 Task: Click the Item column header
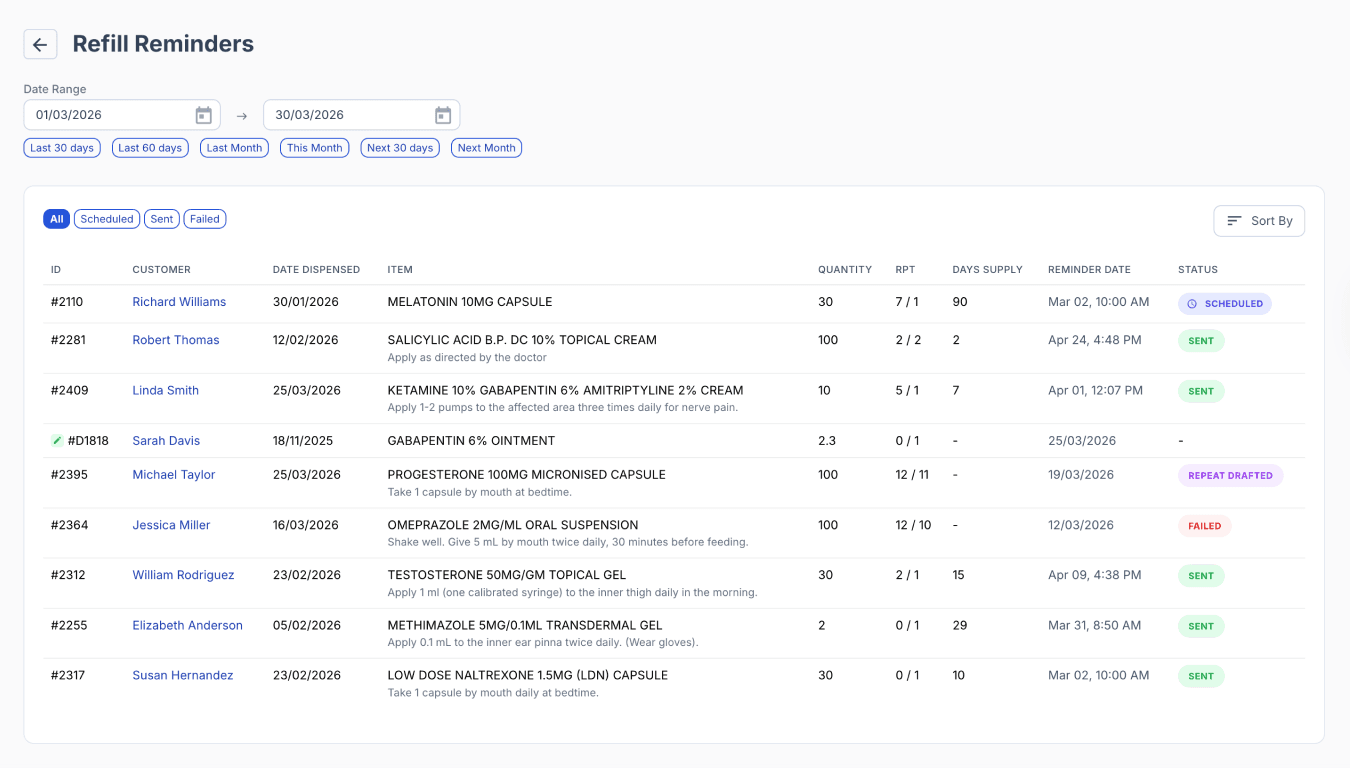coord(400,270)
